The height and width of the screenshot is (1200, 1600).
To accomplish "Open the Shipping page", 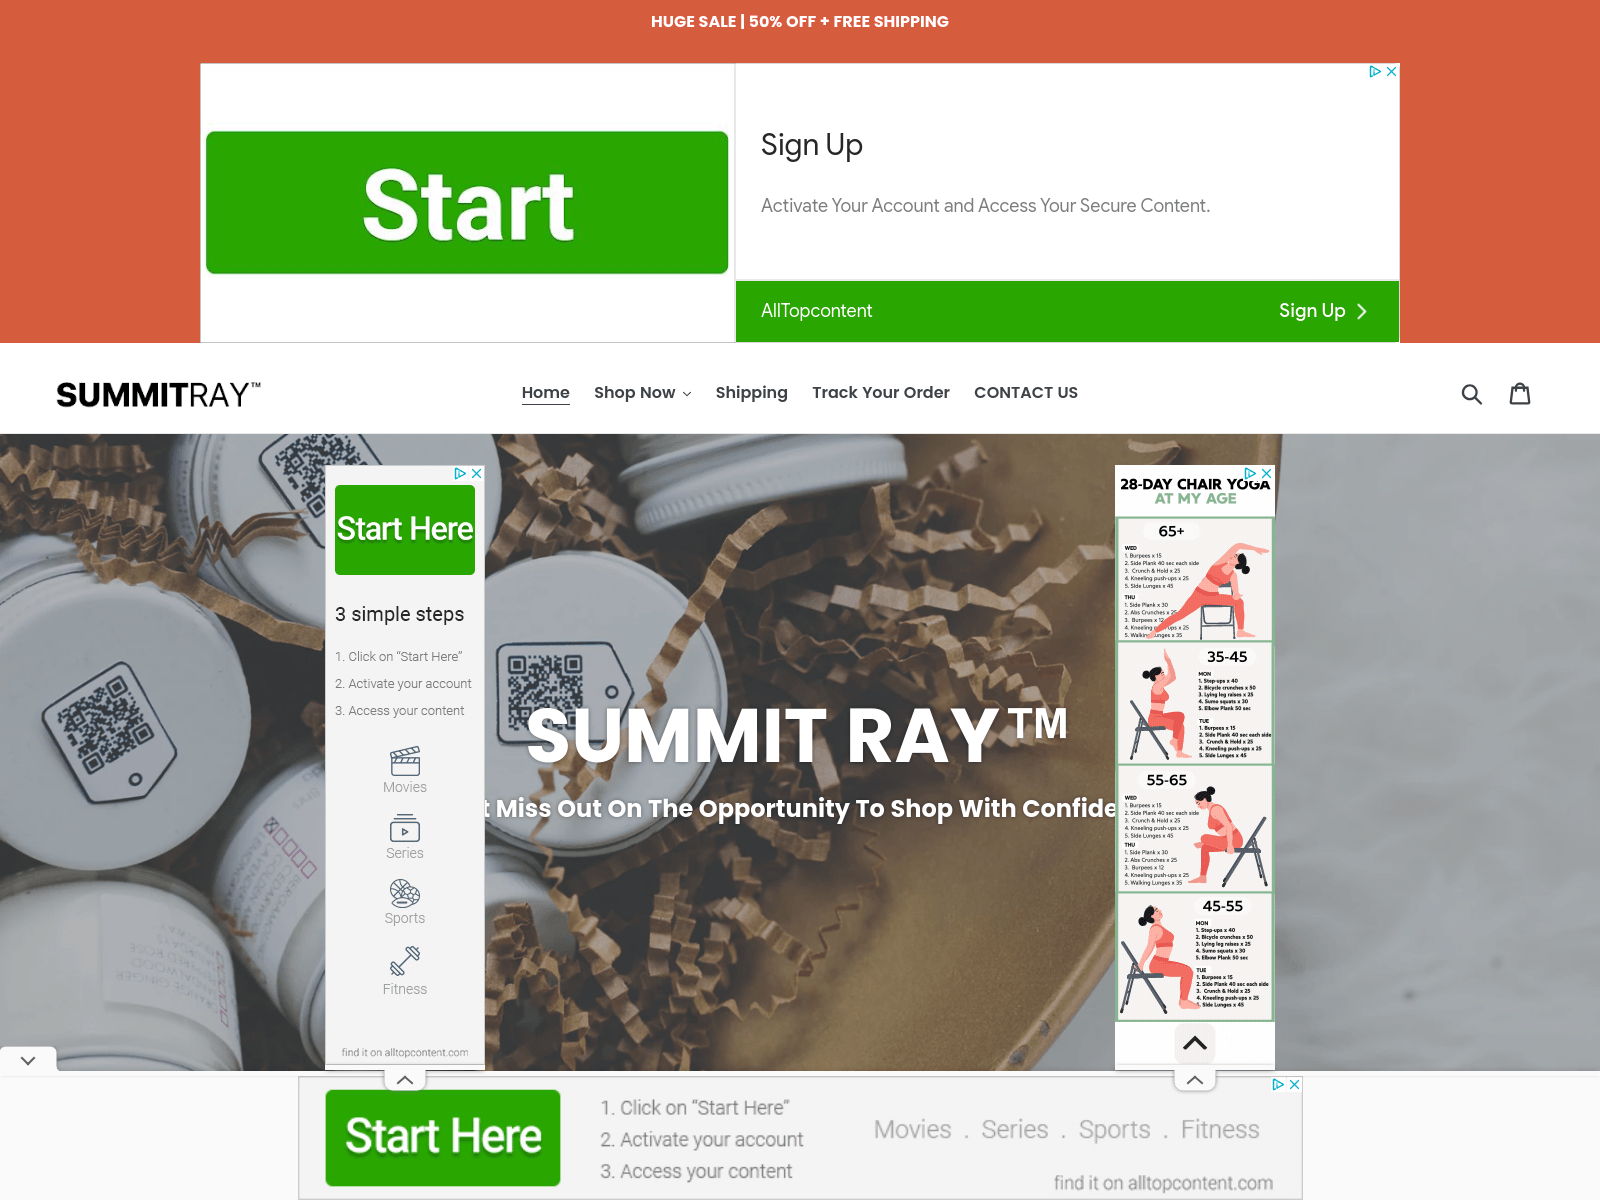I will click(752, 393).
